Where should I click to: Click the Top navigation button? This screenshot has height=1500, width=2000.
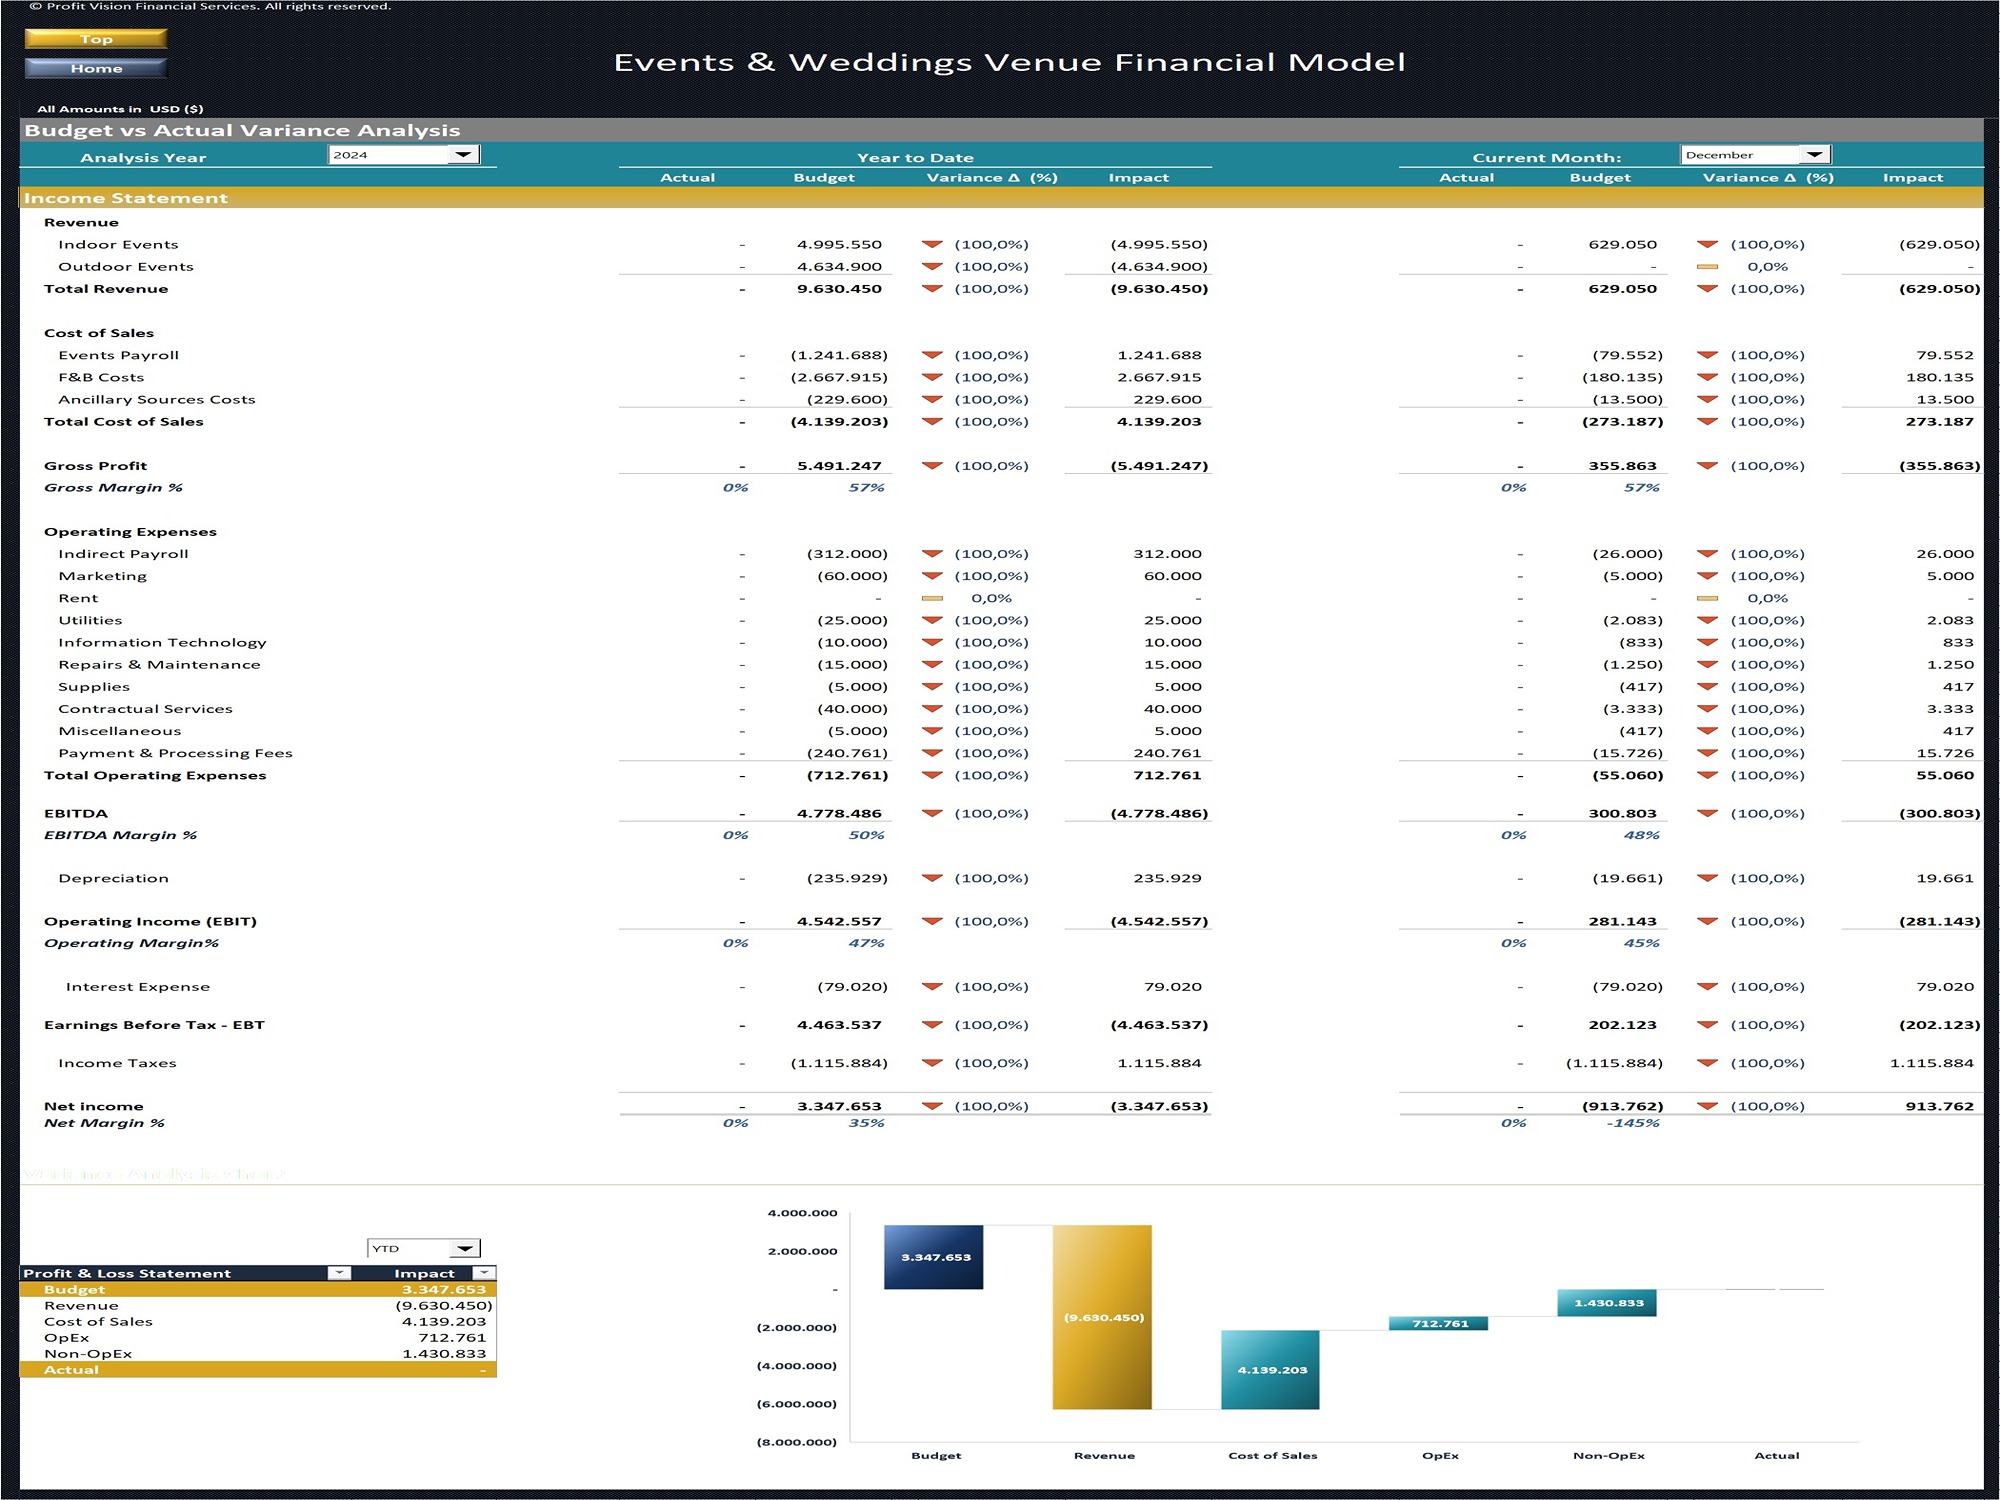click(95, 39)
